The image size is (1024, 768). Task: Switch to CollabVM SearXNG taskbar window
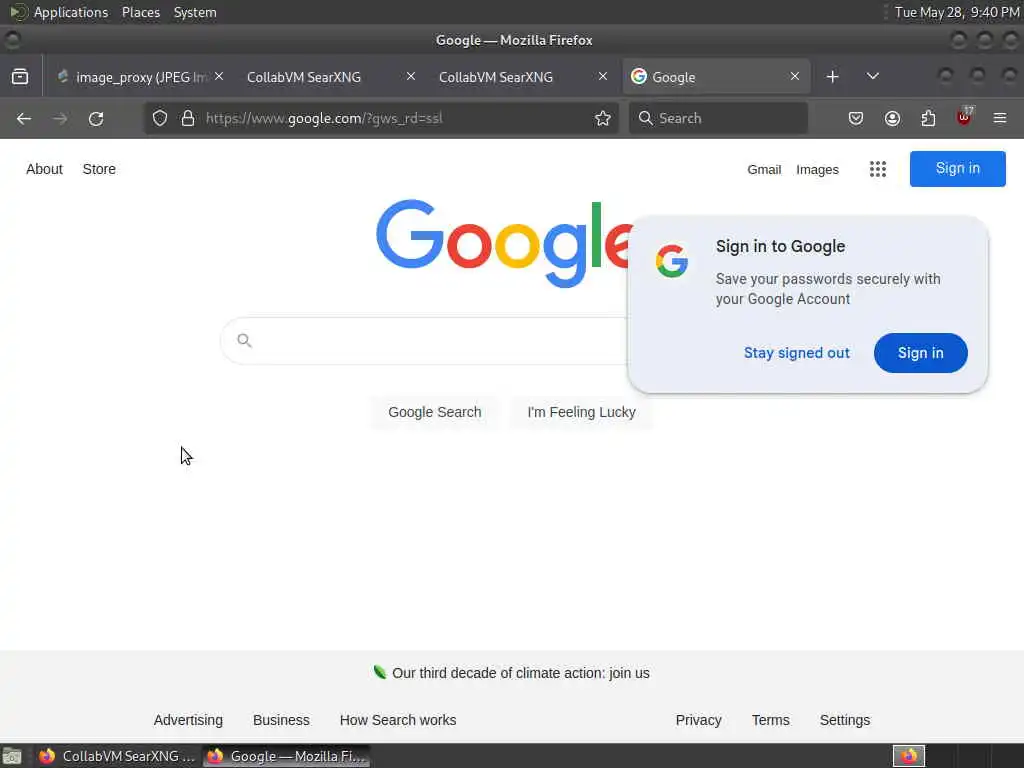pos(118,756)
